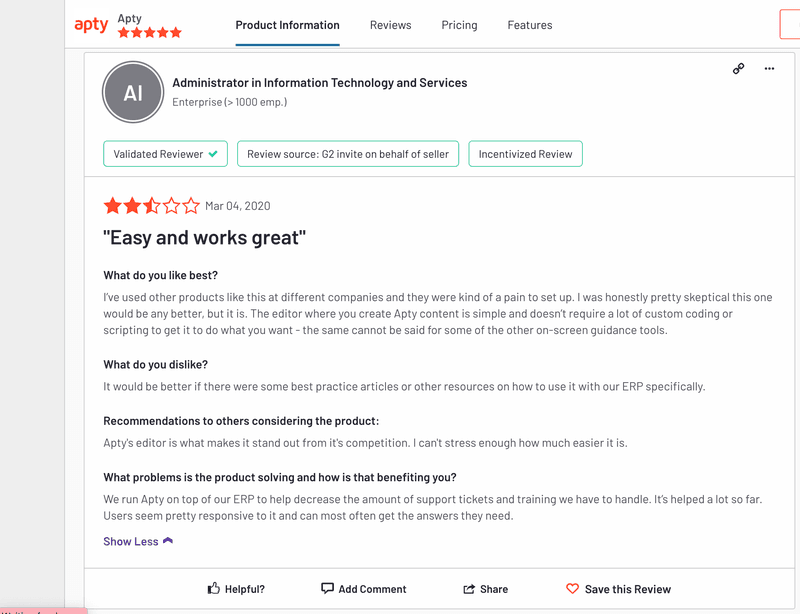800x614 pixels.
Task: Open comments with the Add Comment speech bubble icon
Action: 327,589
